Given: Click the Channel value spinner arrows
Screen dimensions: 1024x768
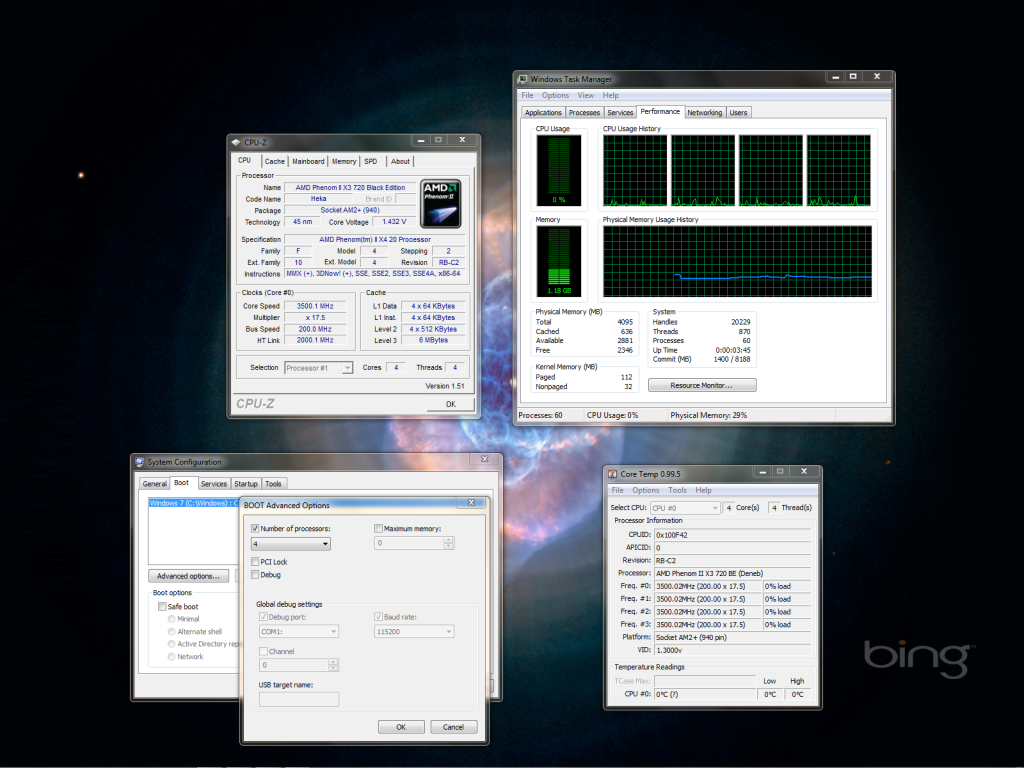Looking at the screenshot, I should [333, 665].
